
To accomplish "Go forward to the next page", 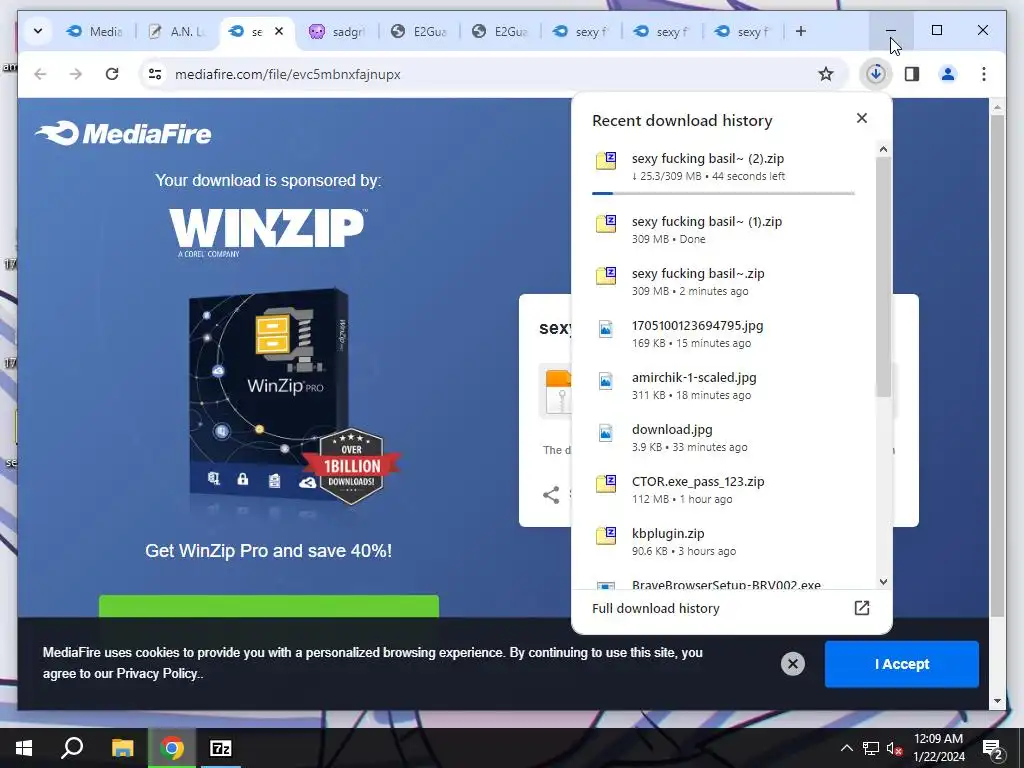I will [x=76, y=74].
